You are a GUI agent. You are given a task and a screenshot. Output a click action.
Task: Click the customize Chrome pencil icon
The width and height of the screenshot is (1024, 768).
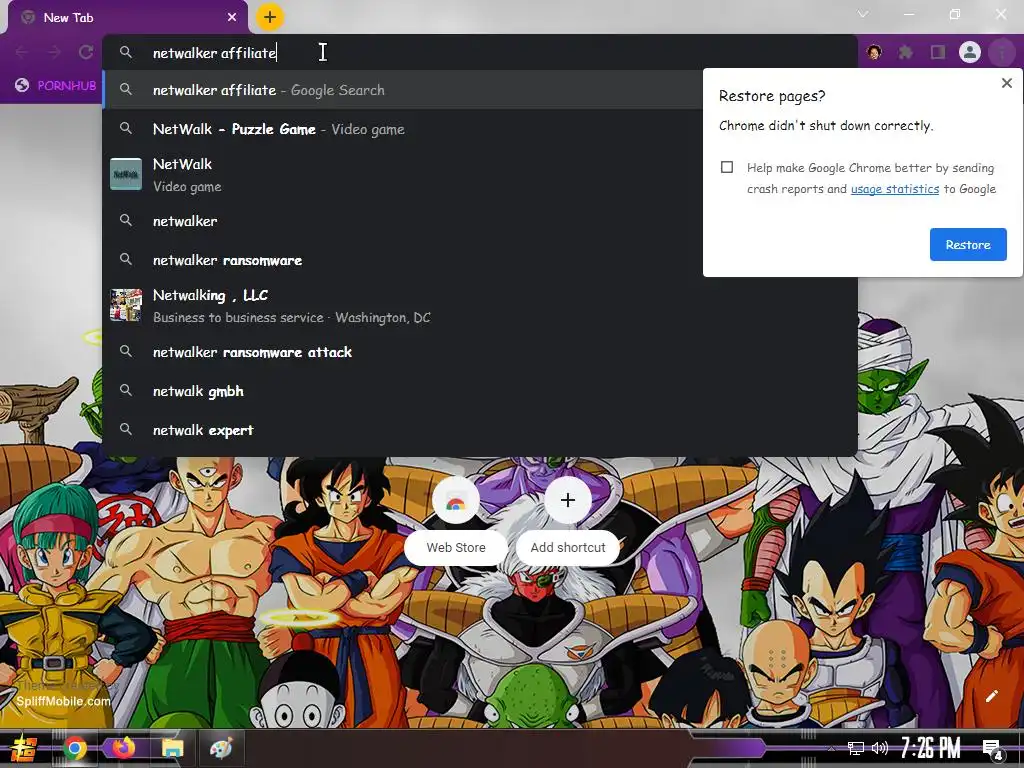991,696
